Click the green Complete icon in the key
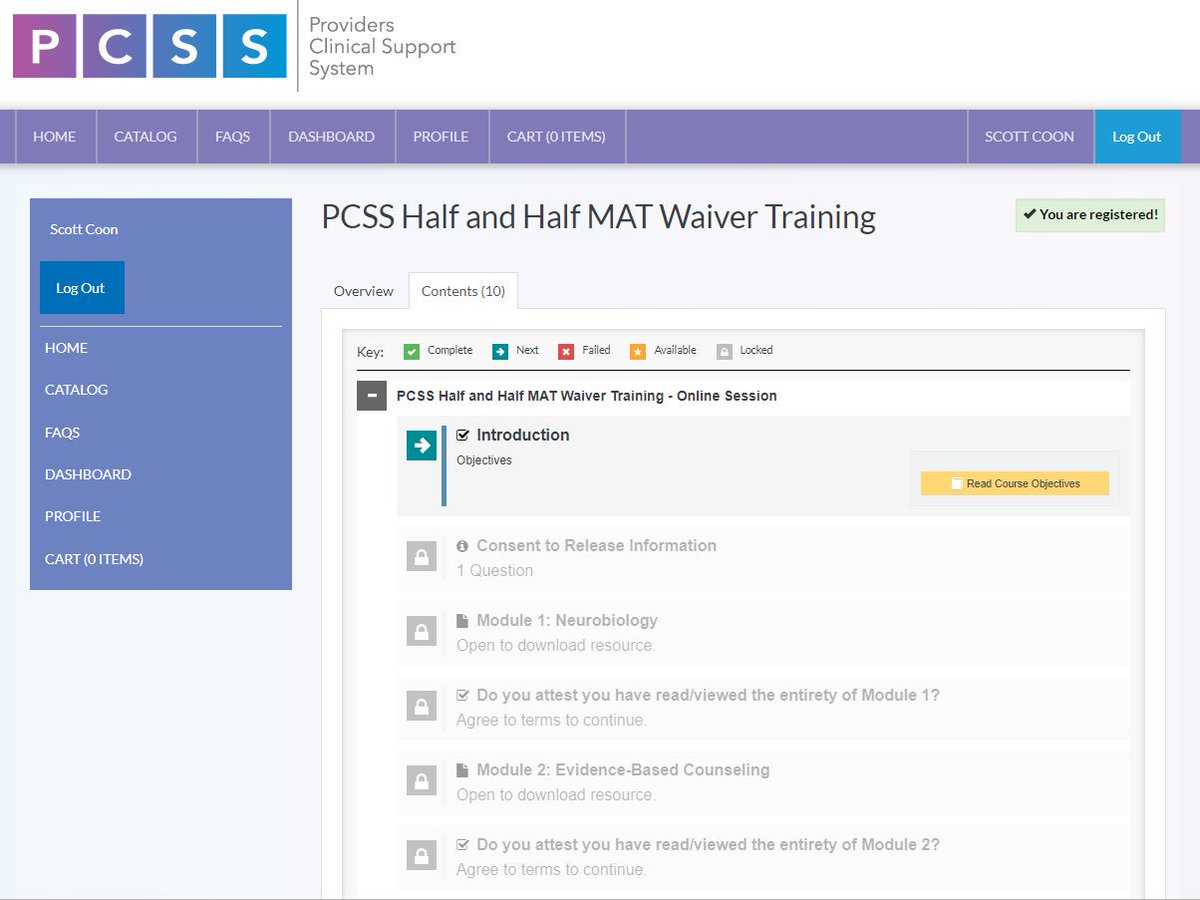Image resolution: width=1200 pixels, height=900 pixels. [x=411, y=351]
